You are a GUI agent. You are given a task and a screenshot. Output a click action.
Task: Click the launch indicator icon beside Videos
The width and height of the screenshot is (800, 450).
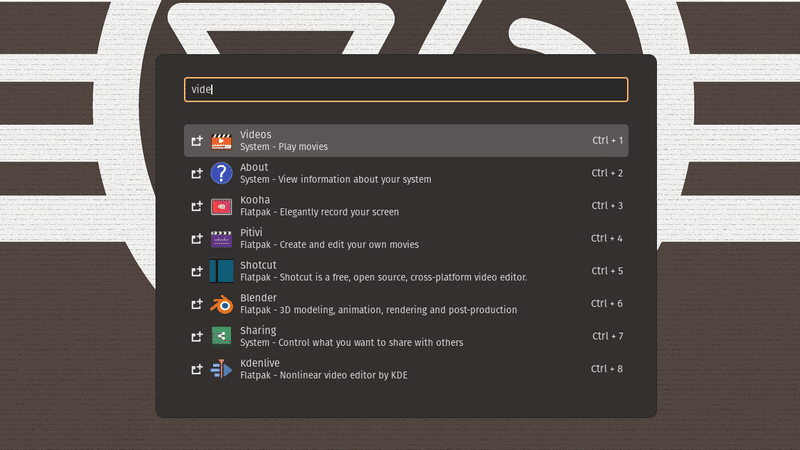(197, 140)
